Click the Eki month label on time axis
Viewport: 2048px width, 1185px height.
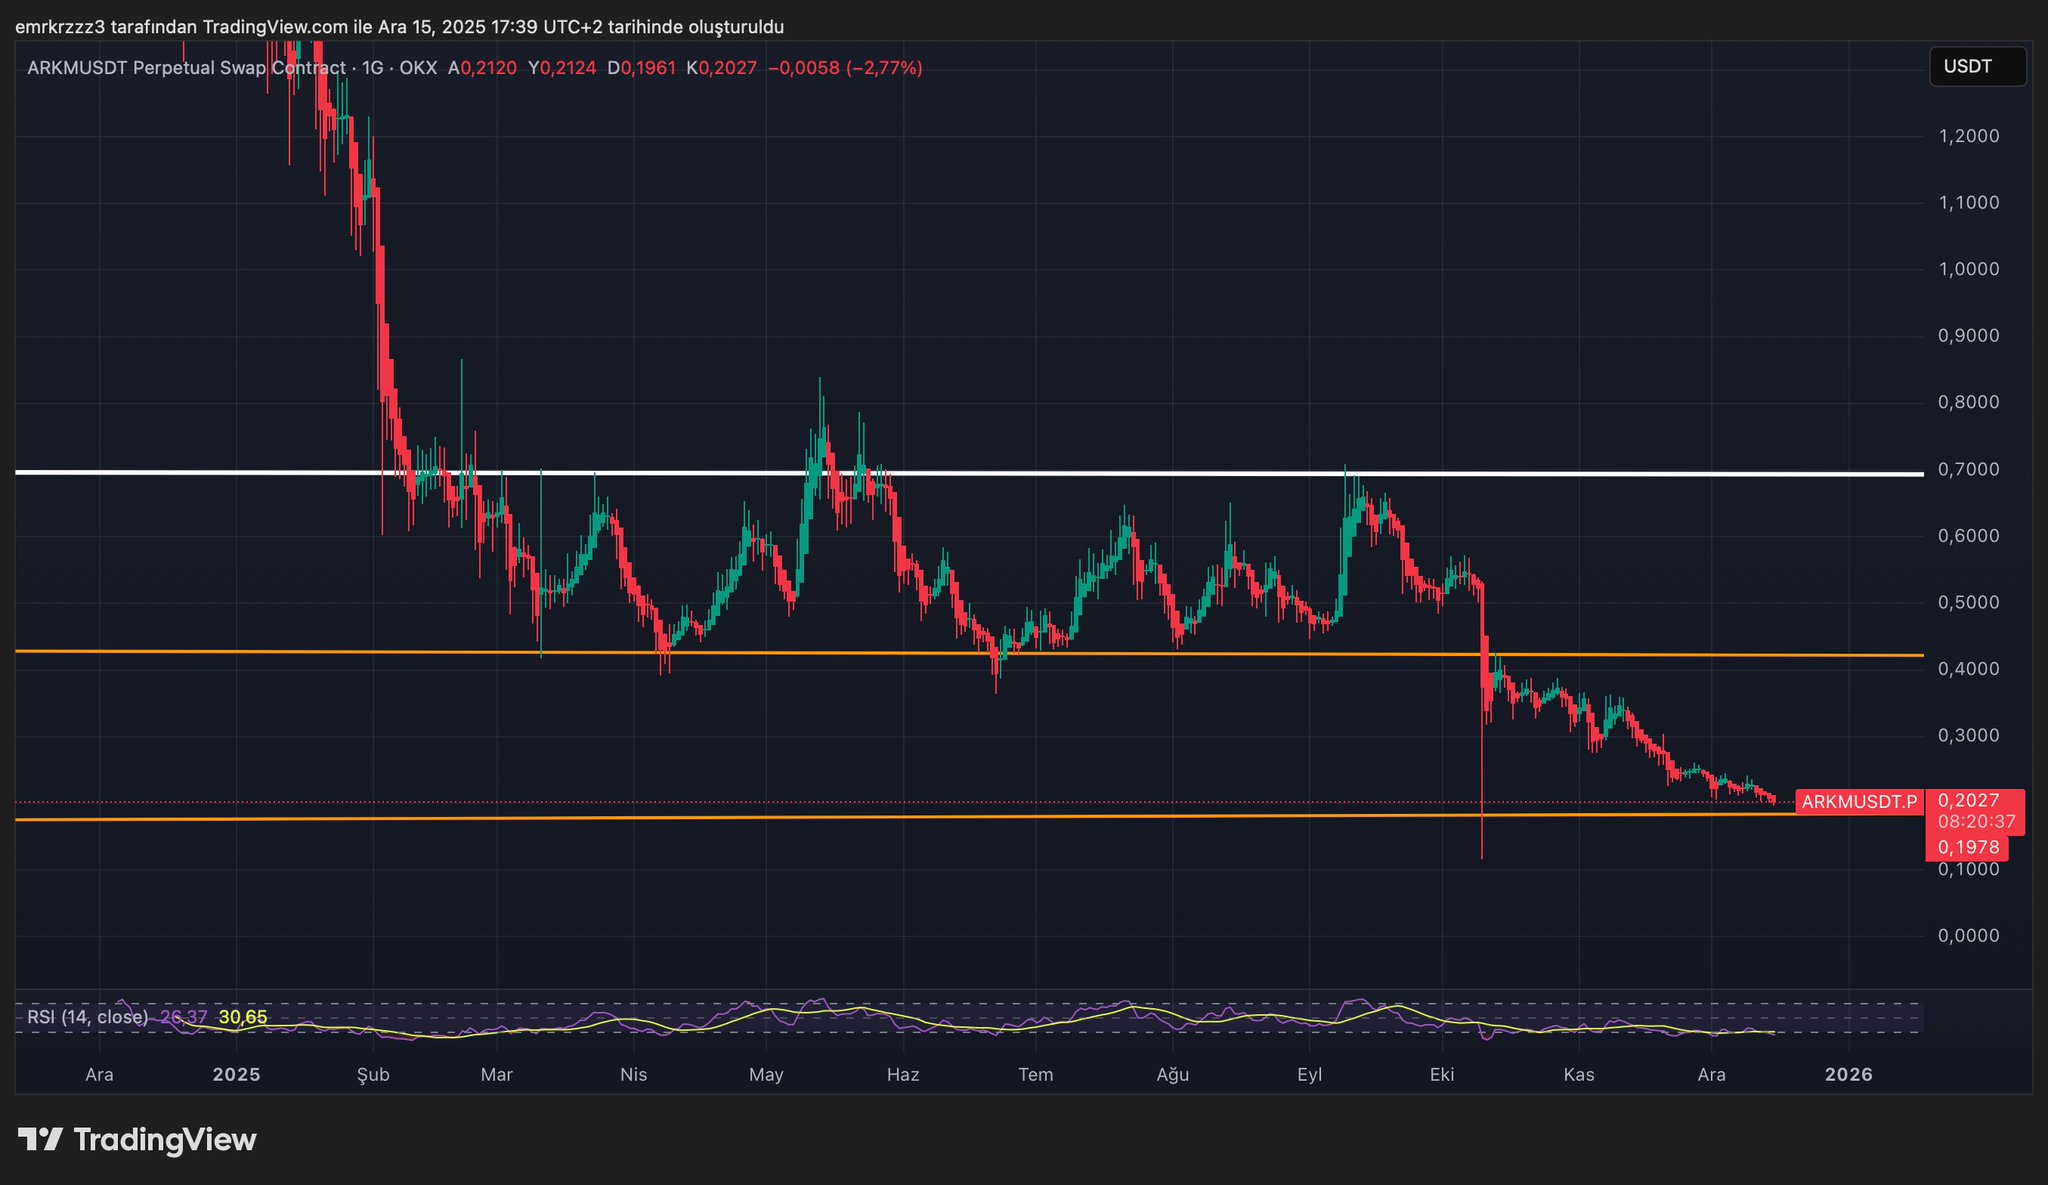(x=1441, y=1075)
